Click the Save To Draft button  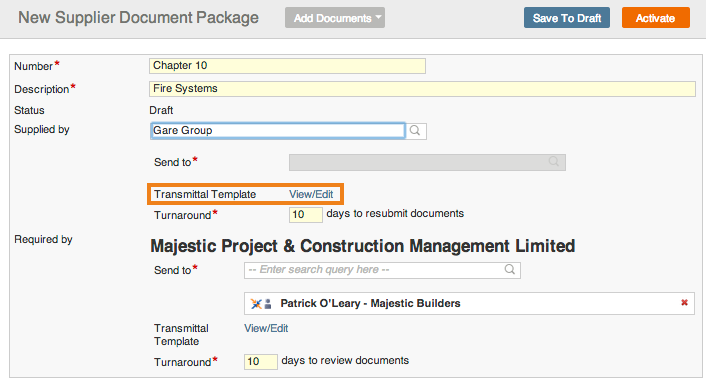566,18
